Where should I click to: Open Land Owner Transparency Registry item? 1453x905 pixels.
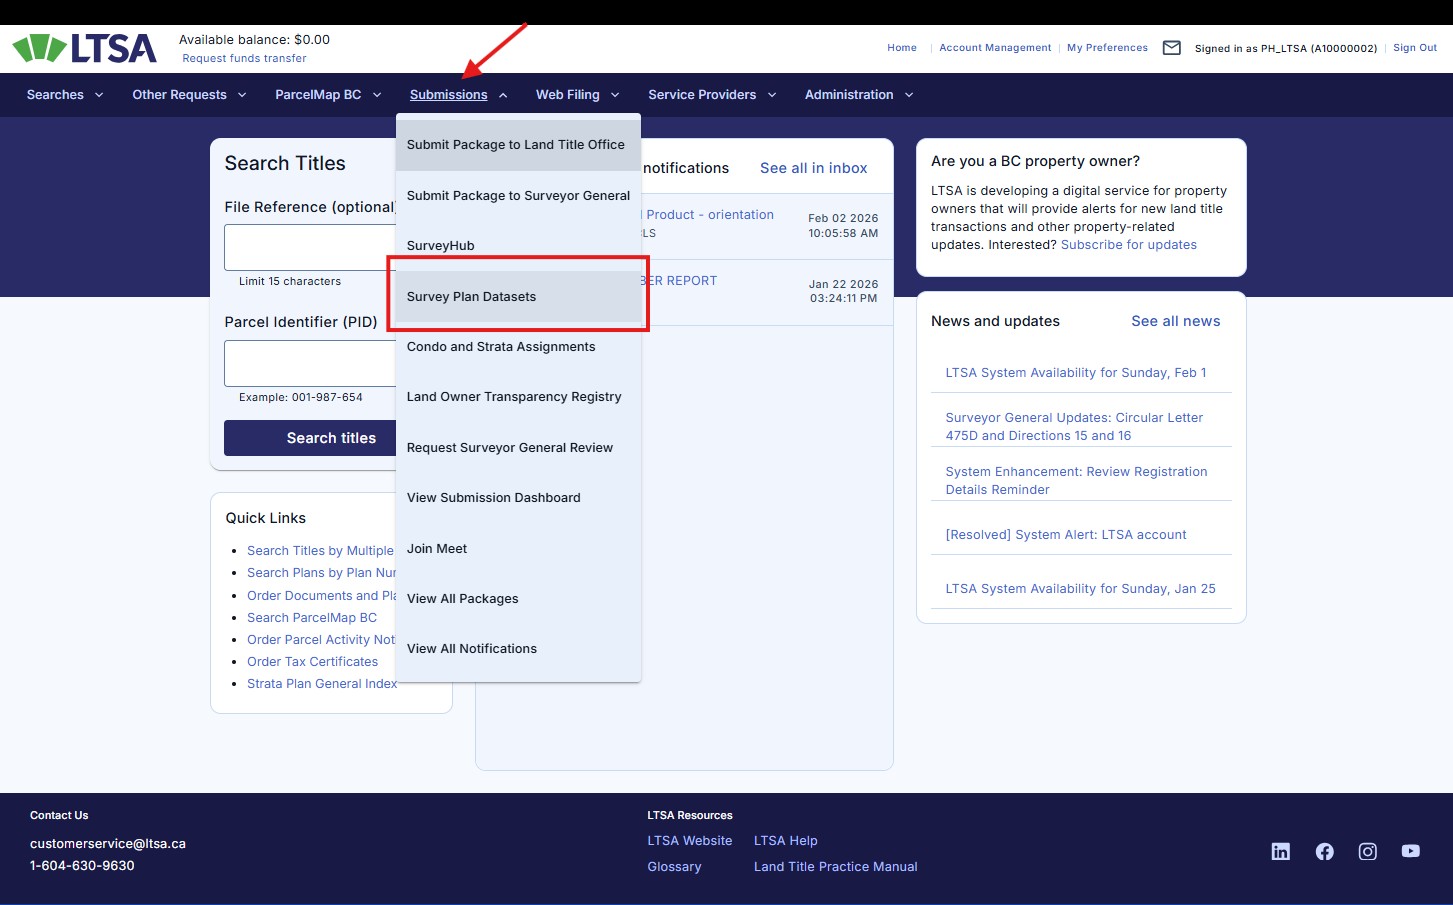(514, 397)
